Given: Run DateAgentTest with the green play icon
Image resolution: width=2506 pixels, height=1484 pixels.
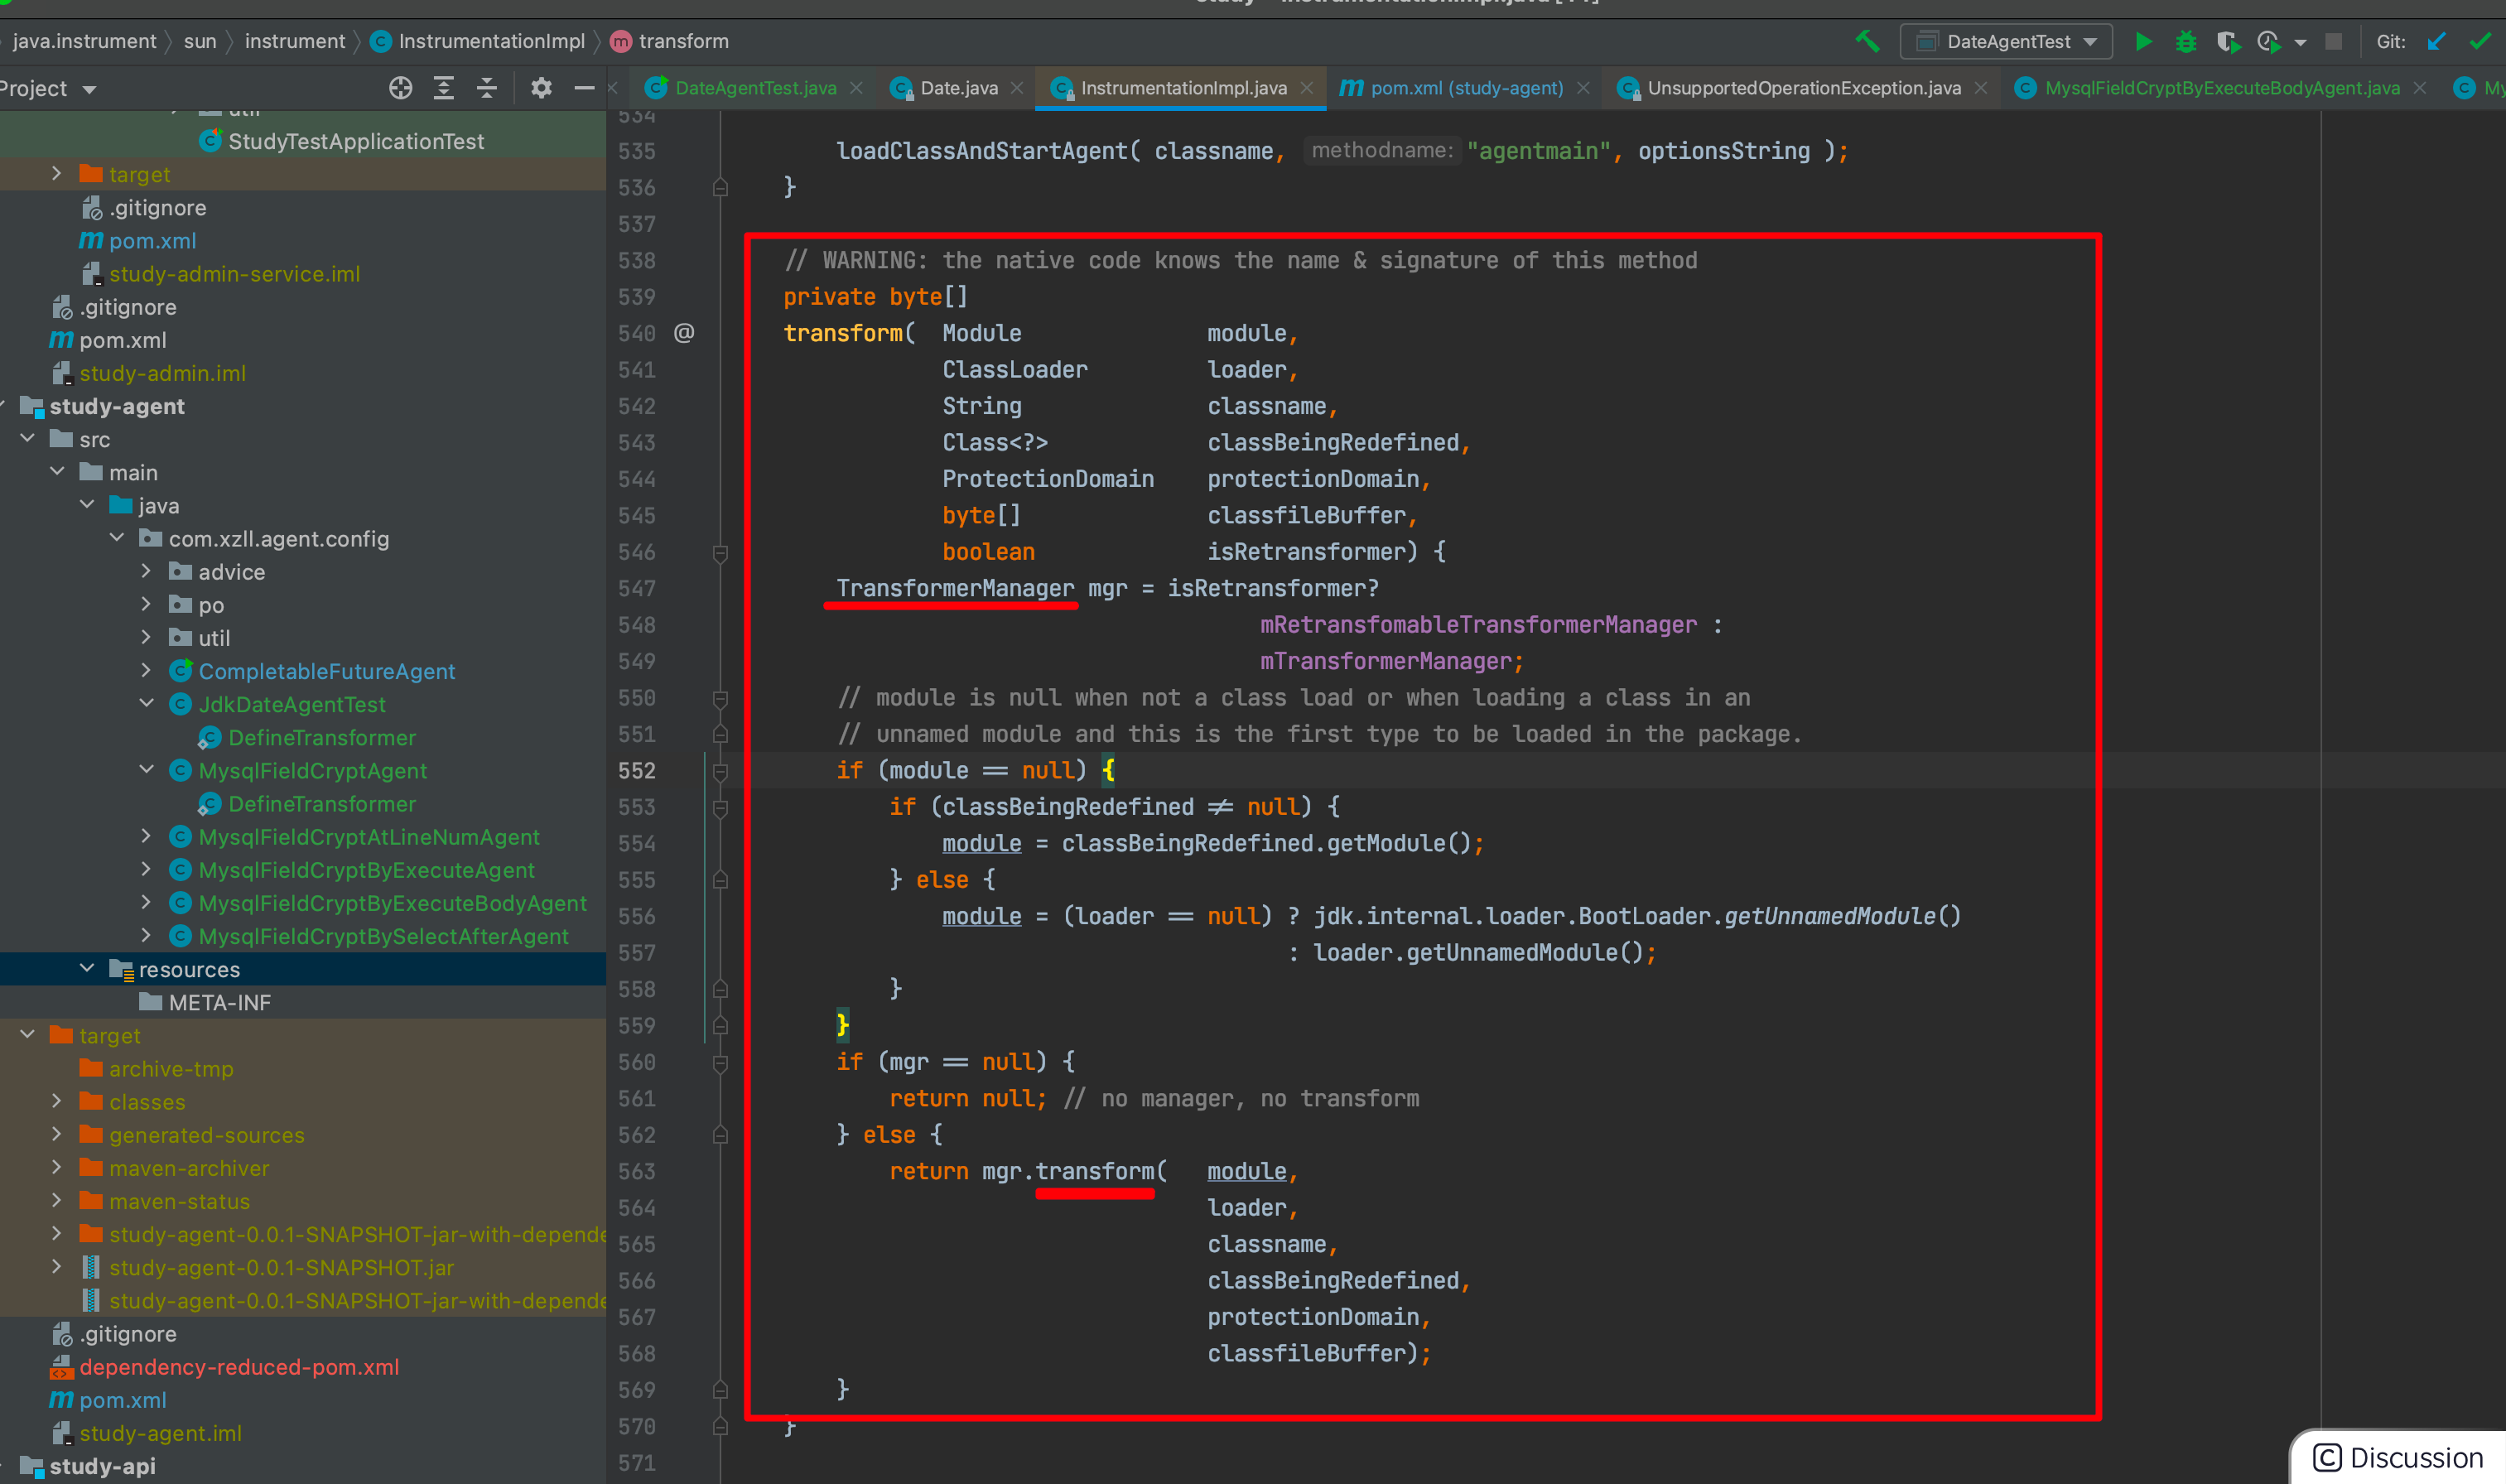Looking at the screenshot, I should (2143, 41).
